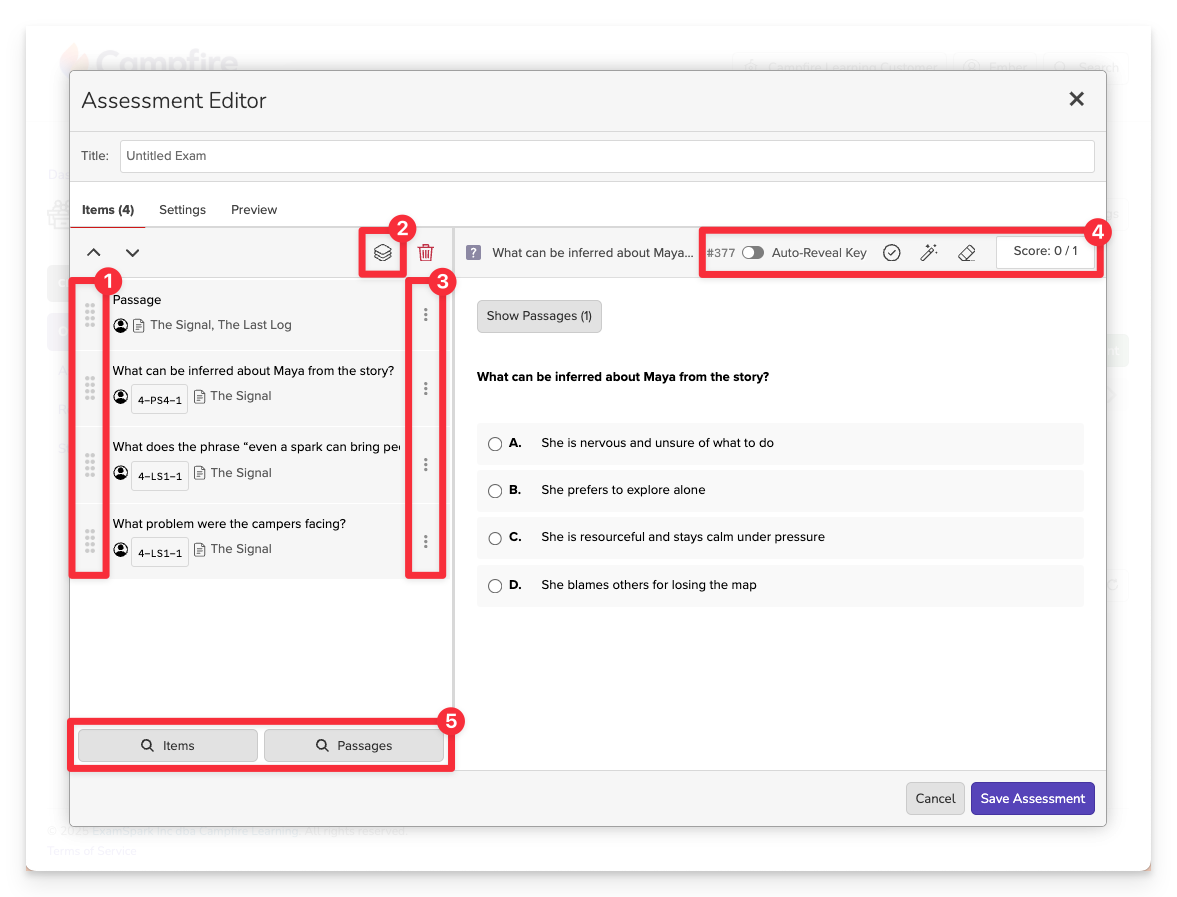The width and height of the screenshot is (1177, 897).
Task: Switch to the Settings tab
Action: [x=182, y=210]
